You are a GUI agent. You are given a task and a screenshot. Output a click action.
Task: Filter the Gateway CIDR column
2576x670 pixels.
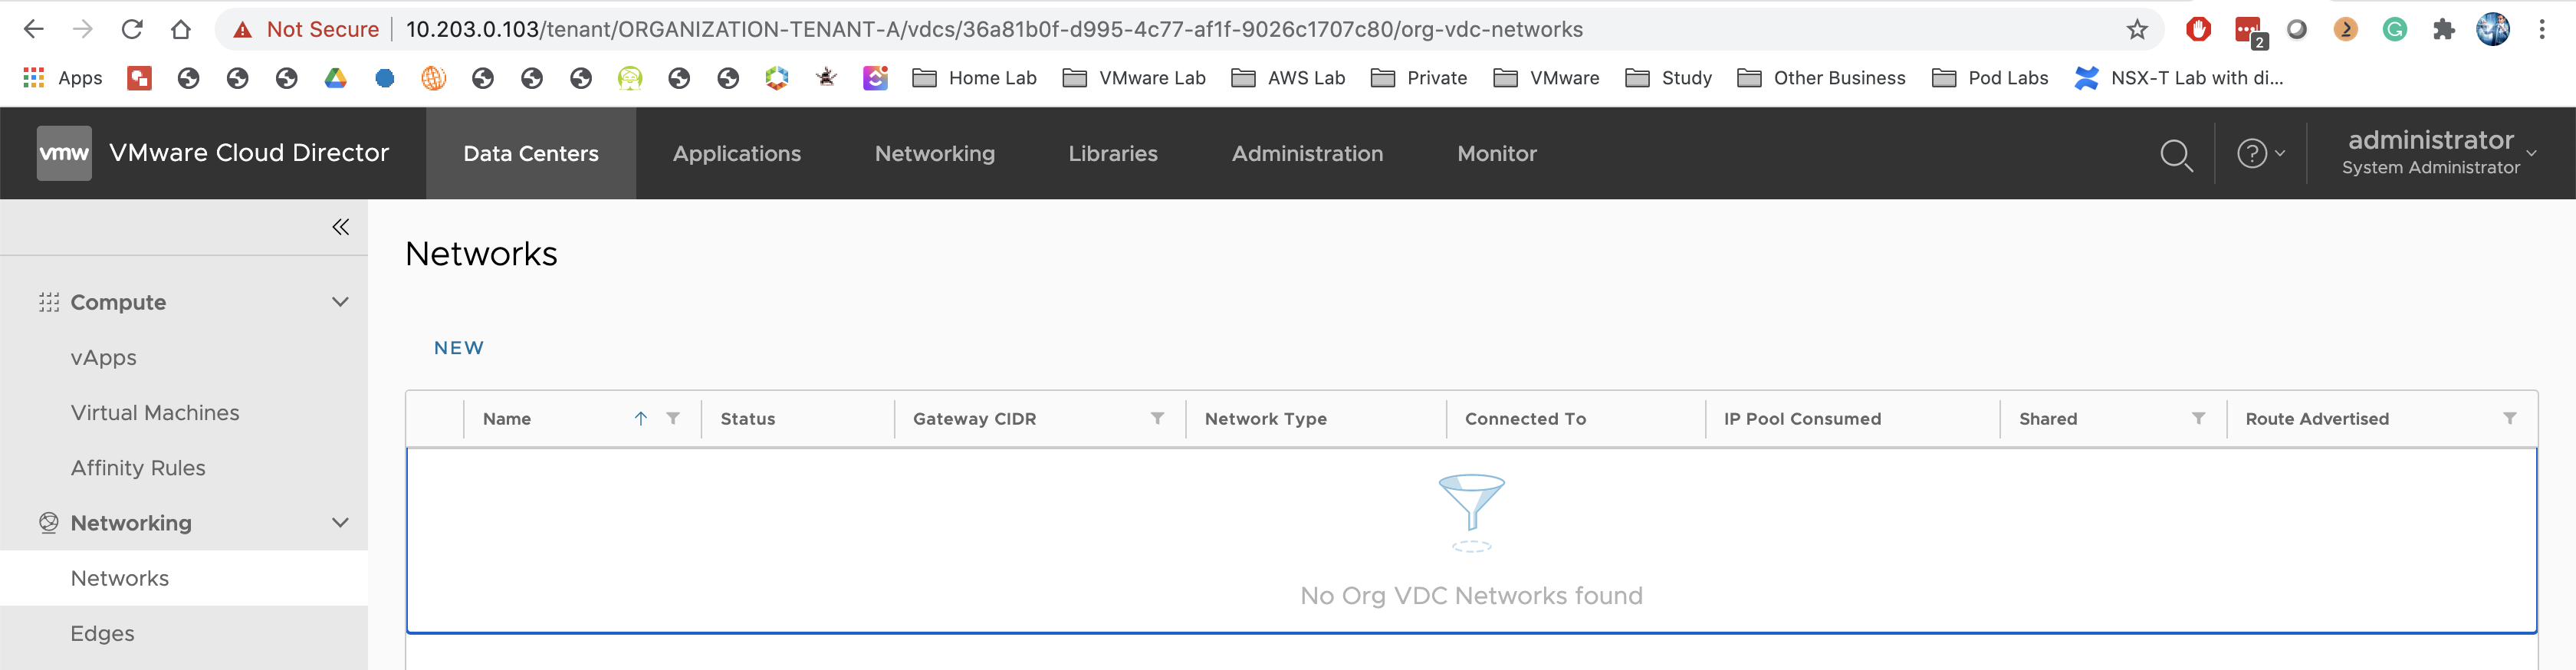pyautogui.click(x=1157, y=418)
